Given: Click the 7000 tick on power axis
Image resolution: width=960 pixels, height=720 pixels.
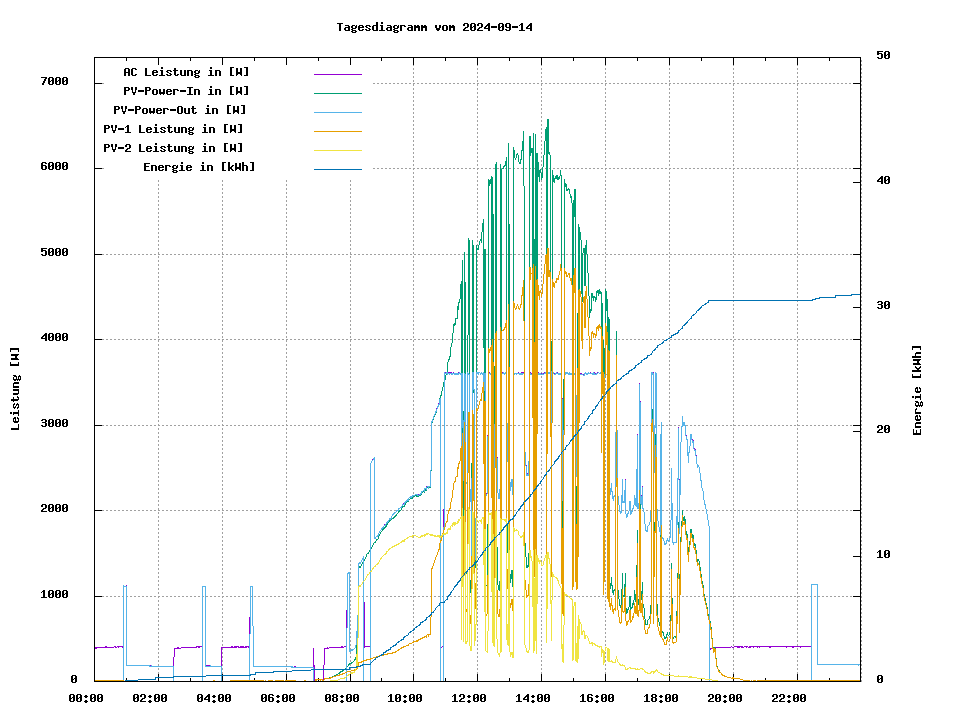Looking at the screenshot, I should 54,81.
